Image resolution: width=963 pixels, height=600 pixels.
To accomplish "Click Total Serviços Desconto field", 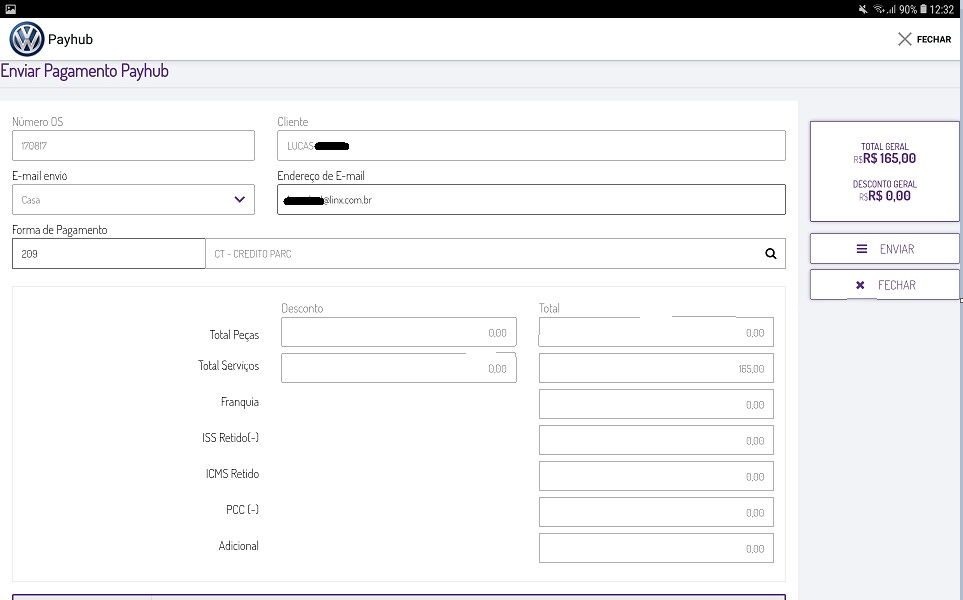I will point(399,368).
